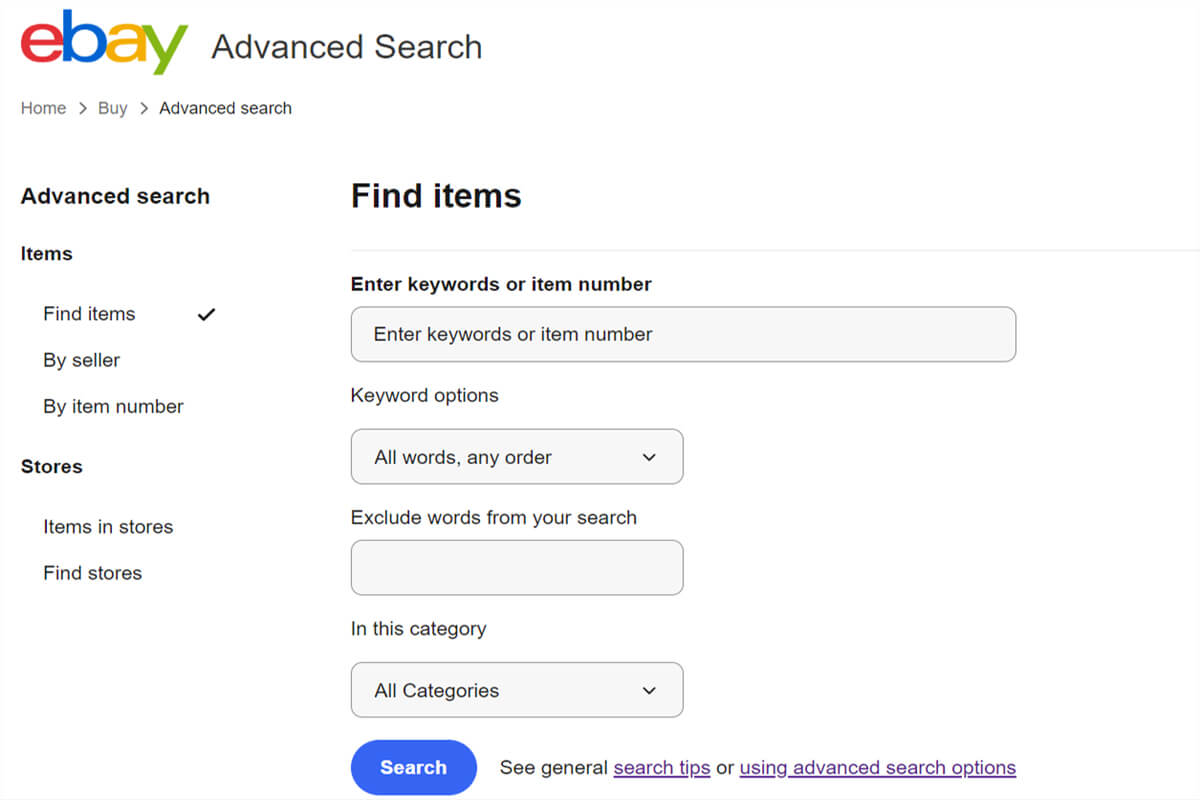
Task: Choose By item number in sidebar
Action: [x=113, y=407]
